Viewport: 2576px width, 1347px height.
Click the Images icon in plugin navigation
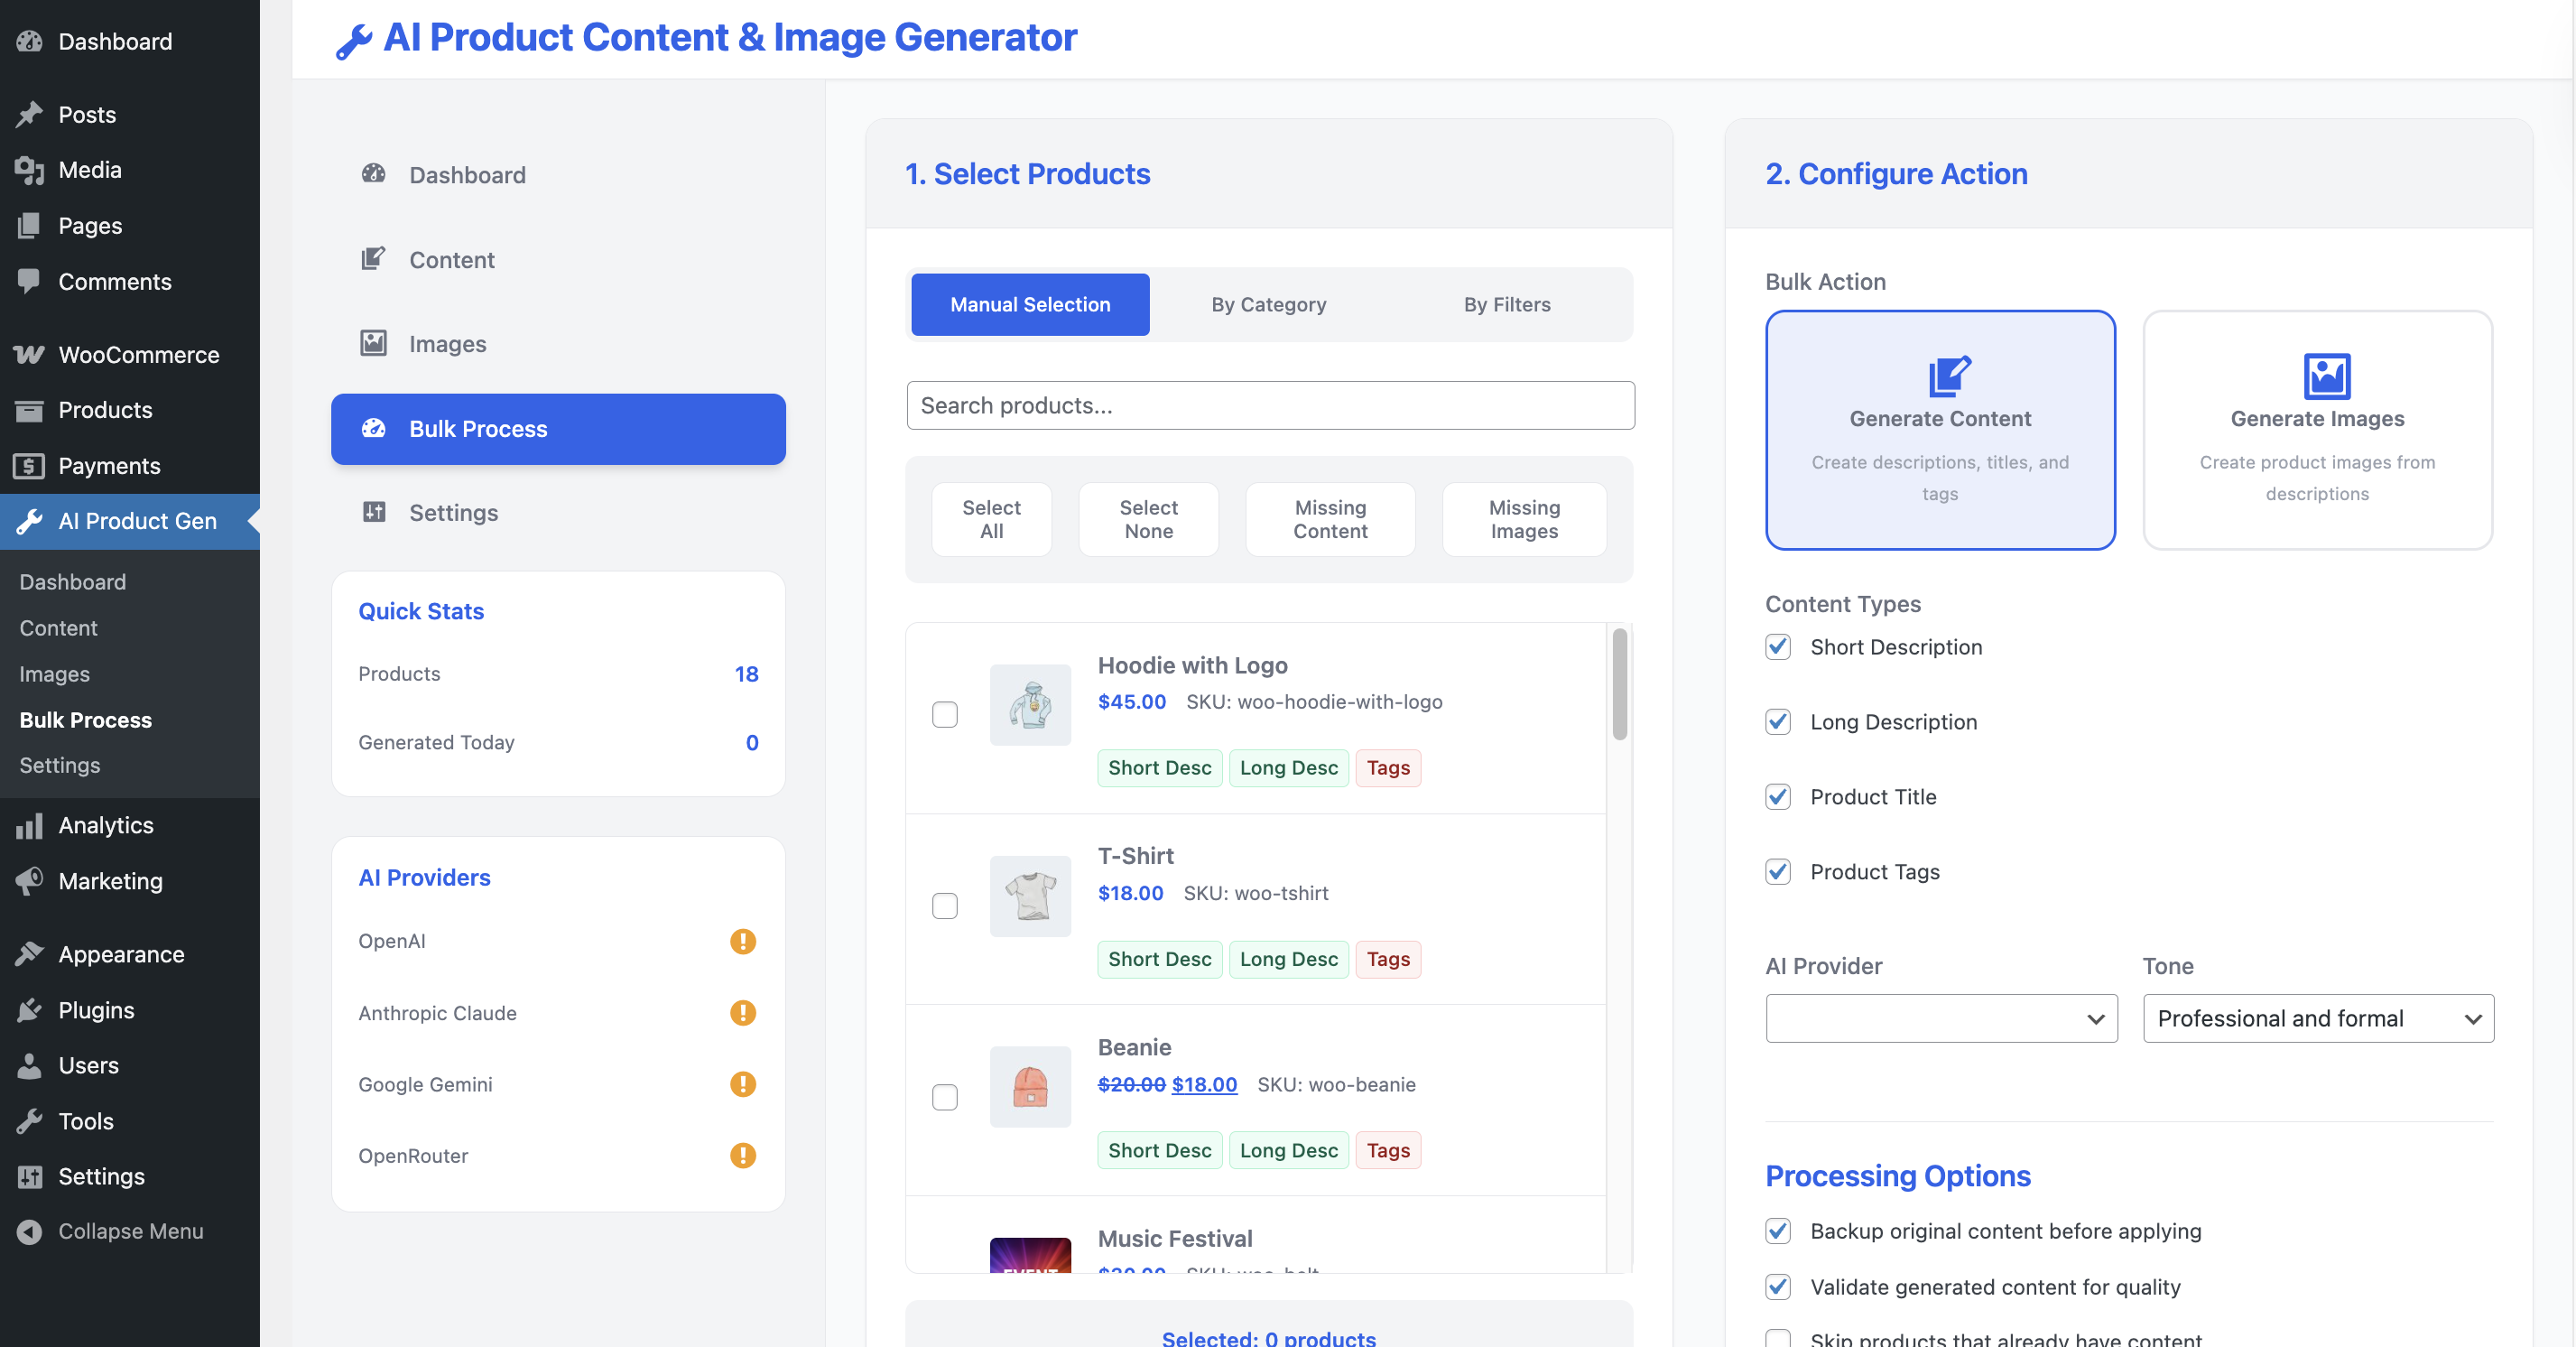pos(373,343)
